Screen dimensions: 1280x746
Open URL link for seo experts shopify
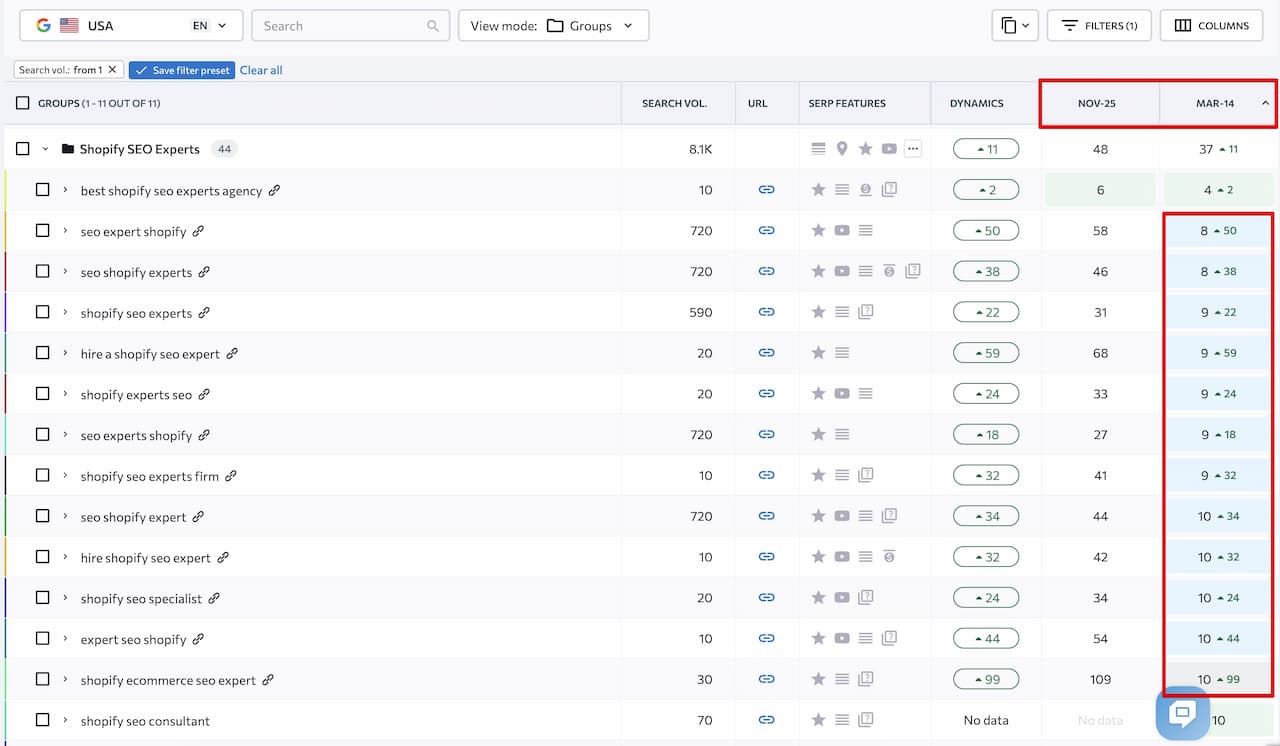pyautogui.click(x=766, y=435)
